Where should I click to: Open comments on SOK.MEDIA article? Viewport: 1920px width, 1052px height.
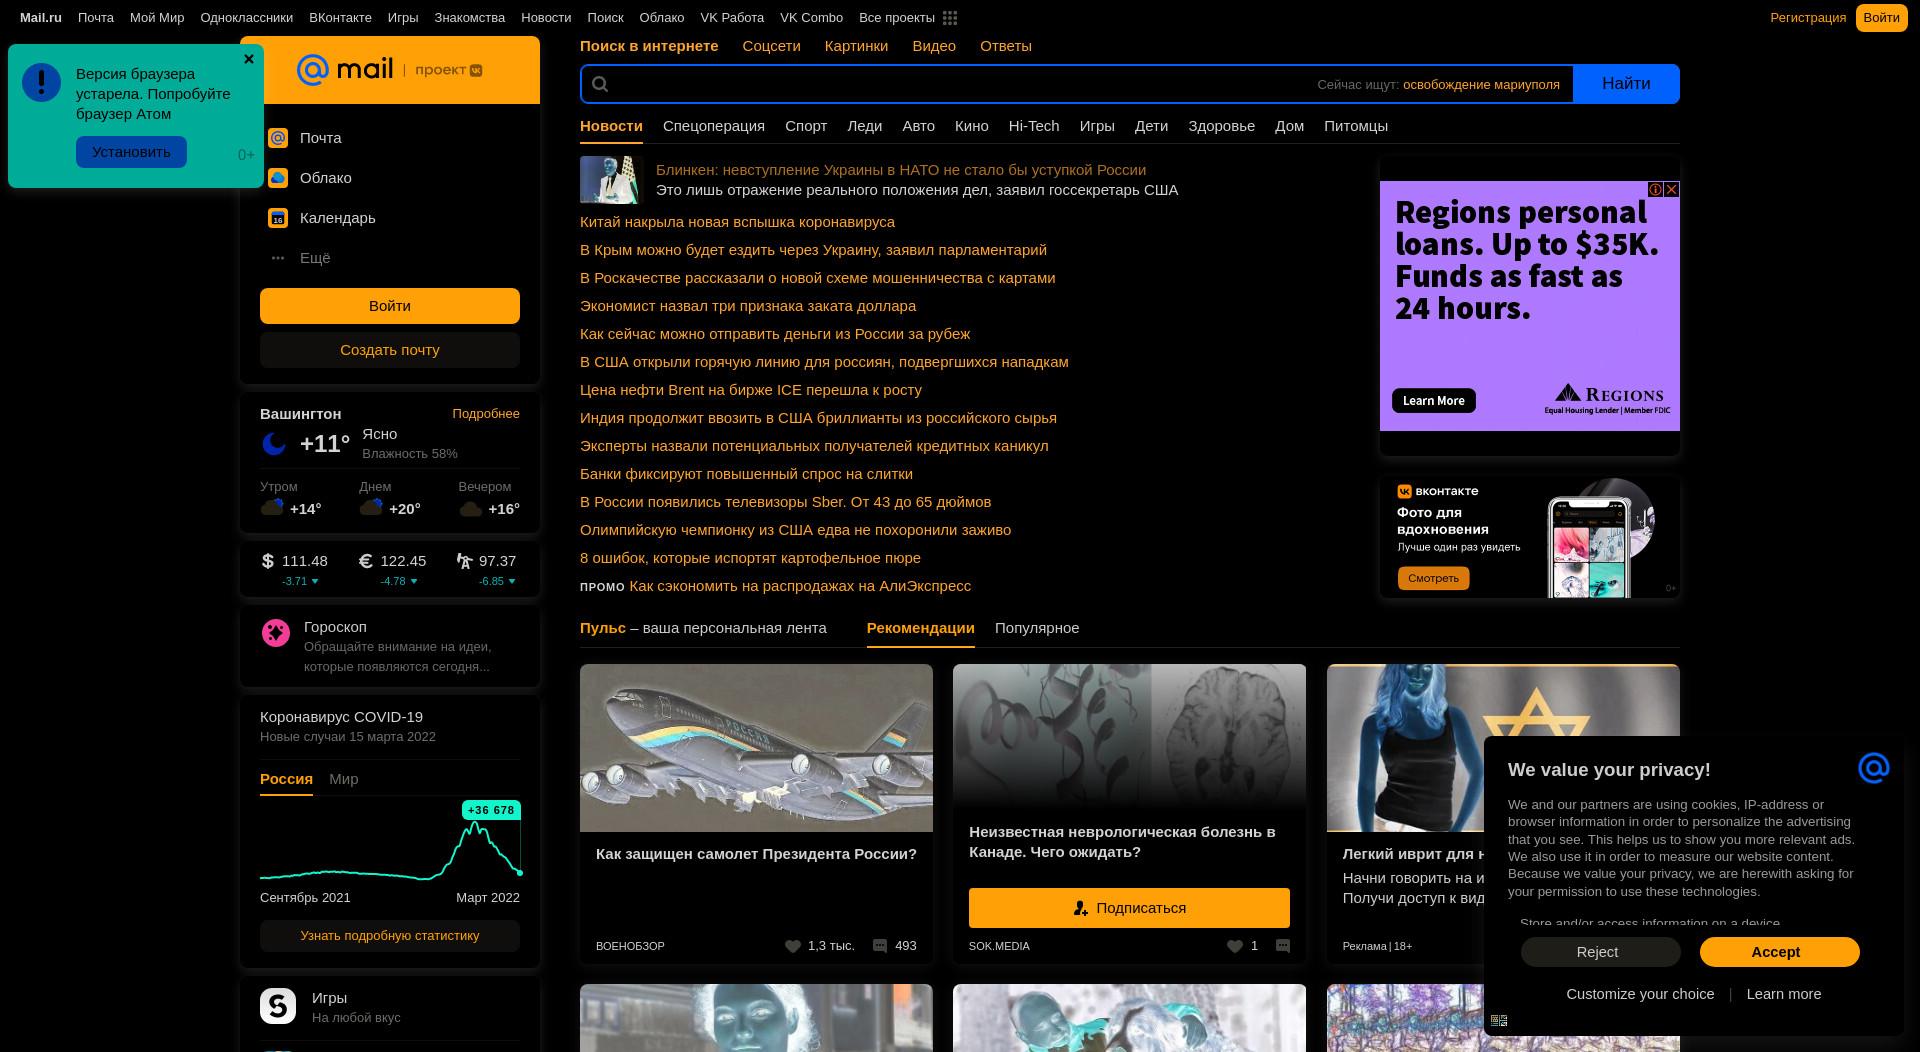point(1283,946)
